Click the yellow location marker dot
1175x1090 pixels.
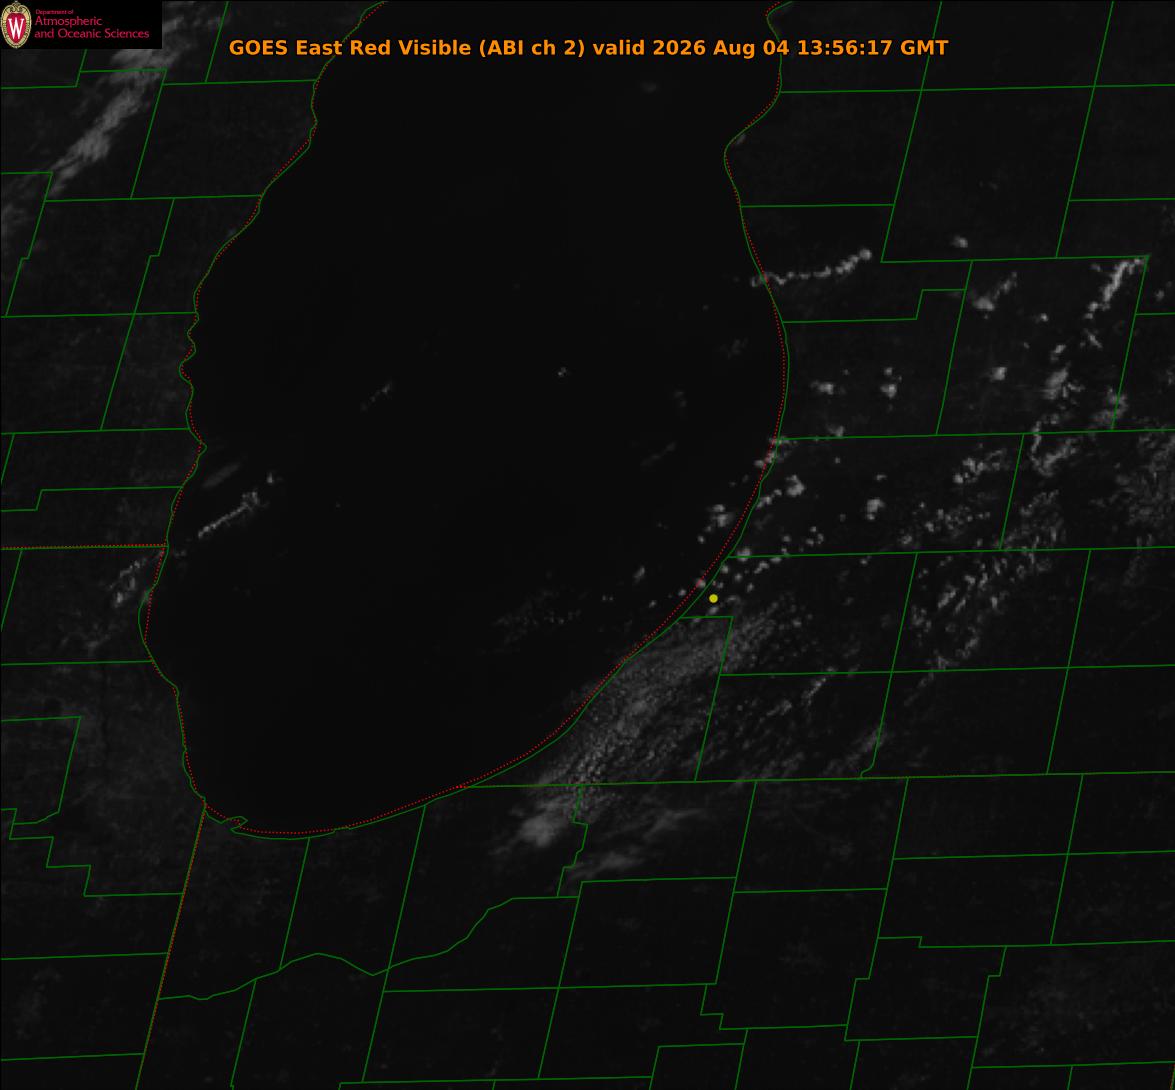point(713,598)
